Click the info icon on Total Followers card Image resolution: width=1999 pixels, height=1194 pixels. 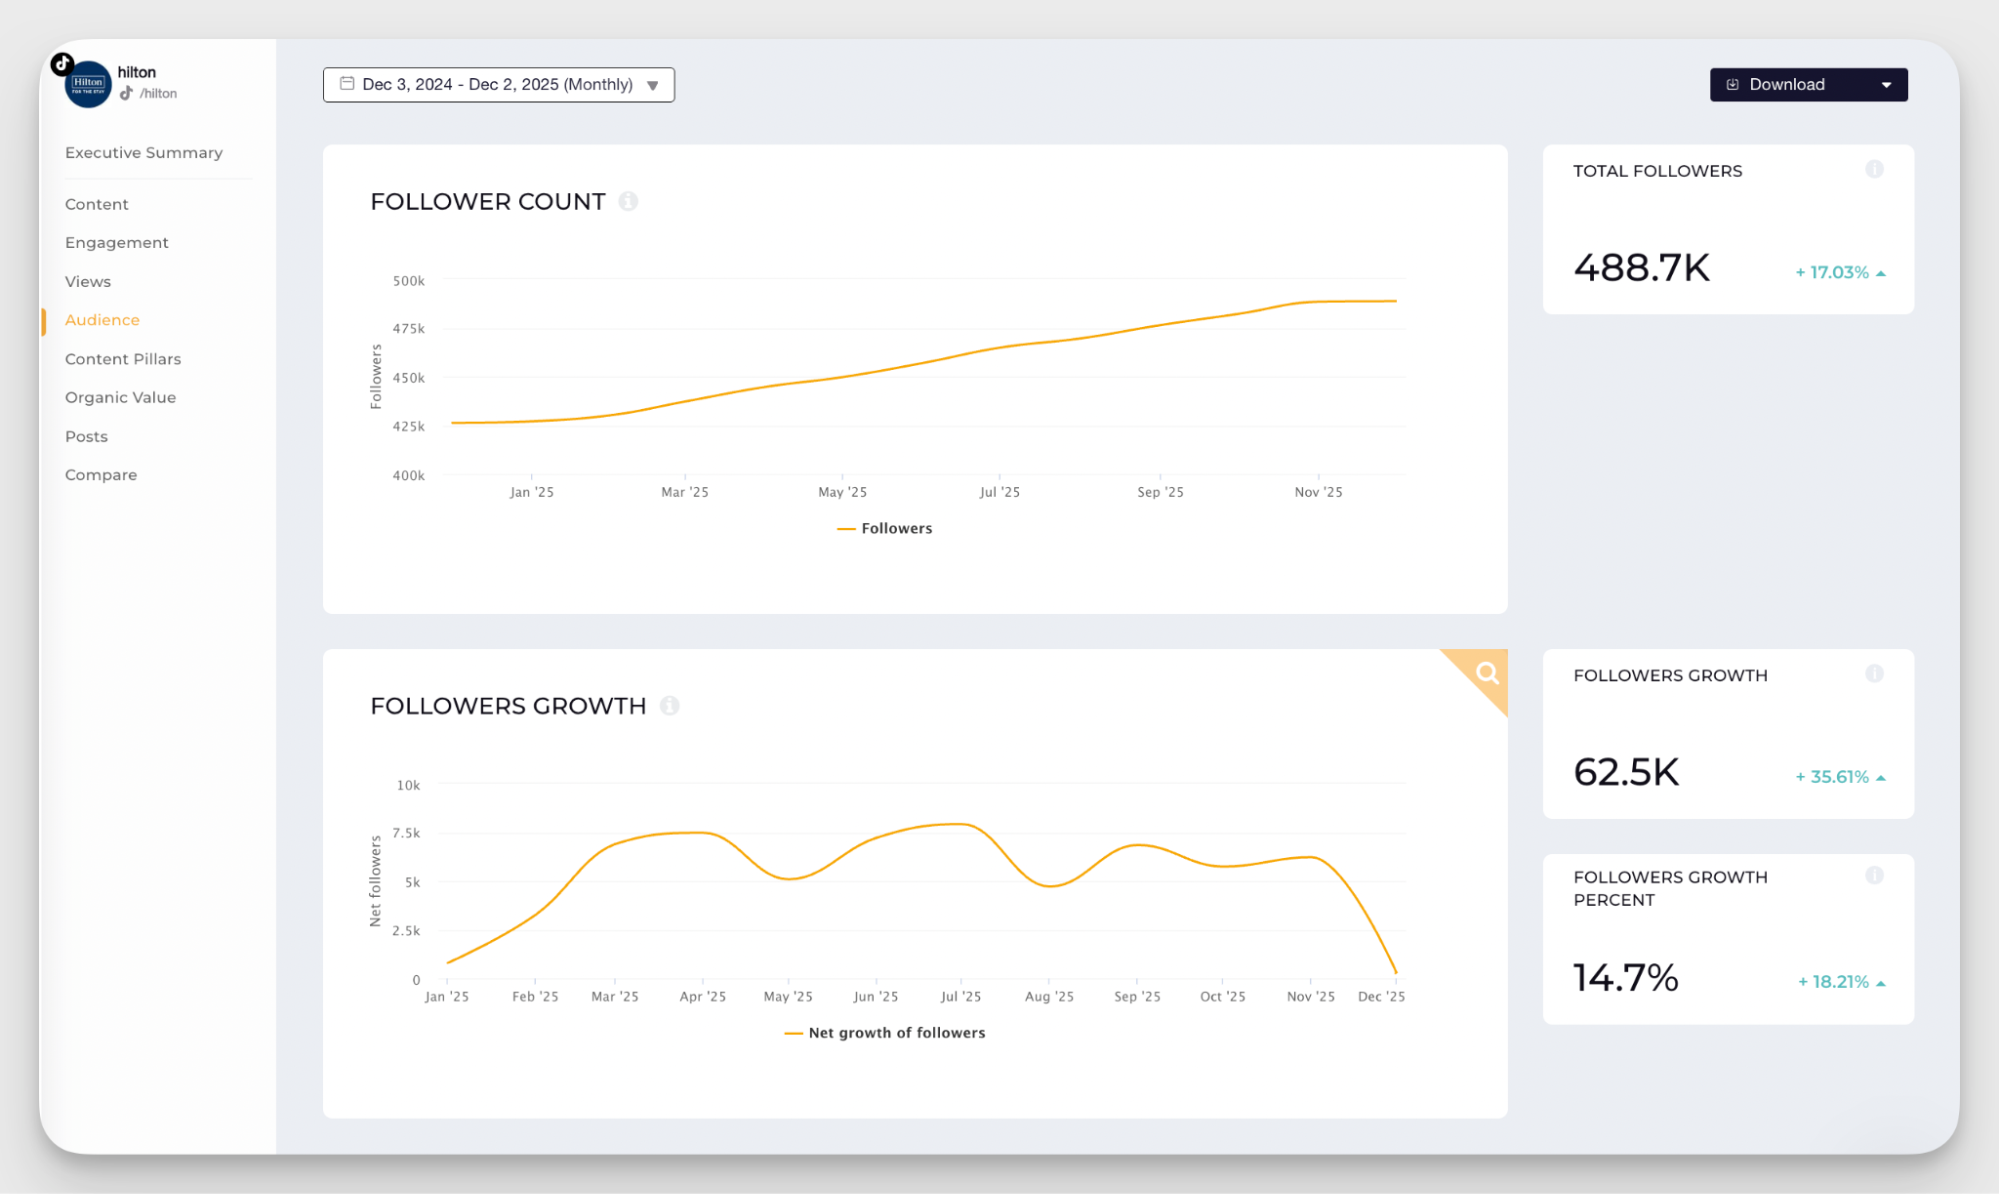1875,170
